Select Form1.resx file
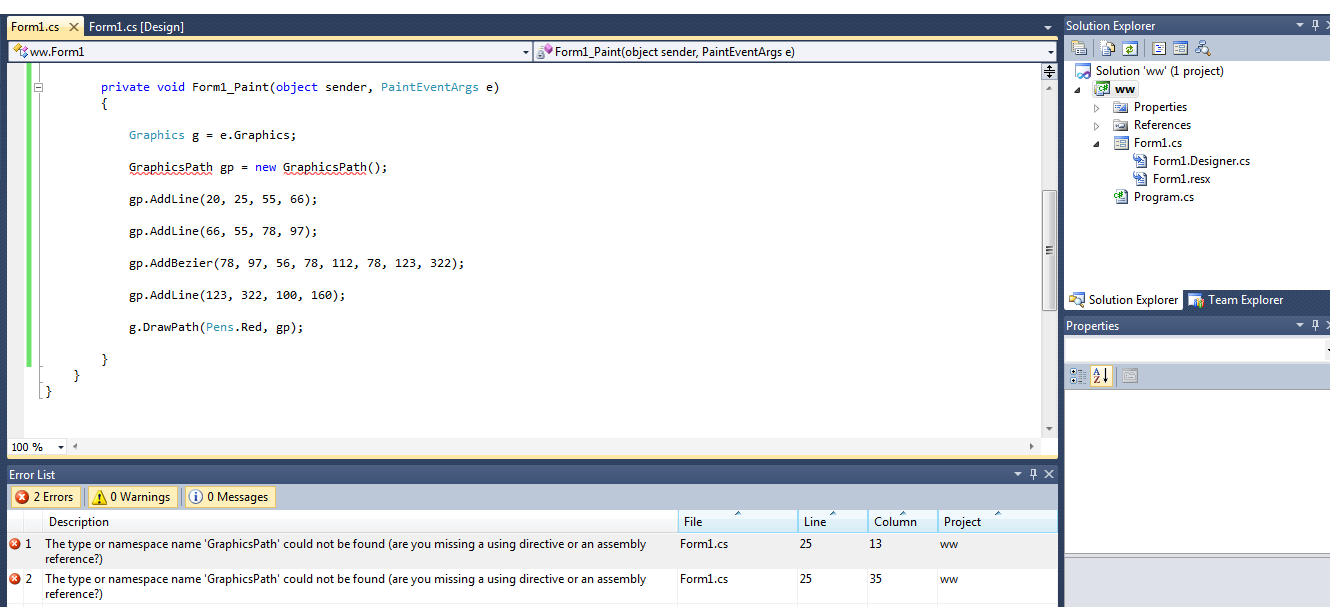This screenshot has width=1330, height=607. point(1181,179)
